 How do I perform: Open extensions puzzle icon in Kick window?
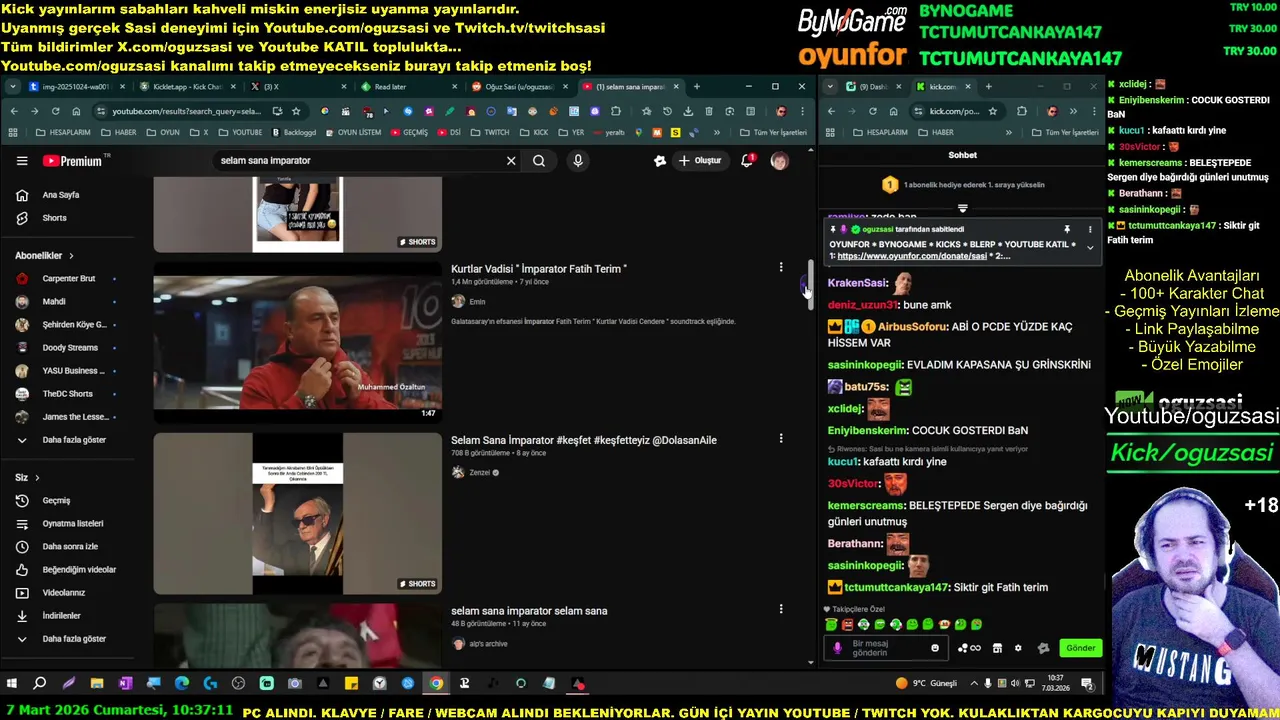pos(1022,111)
